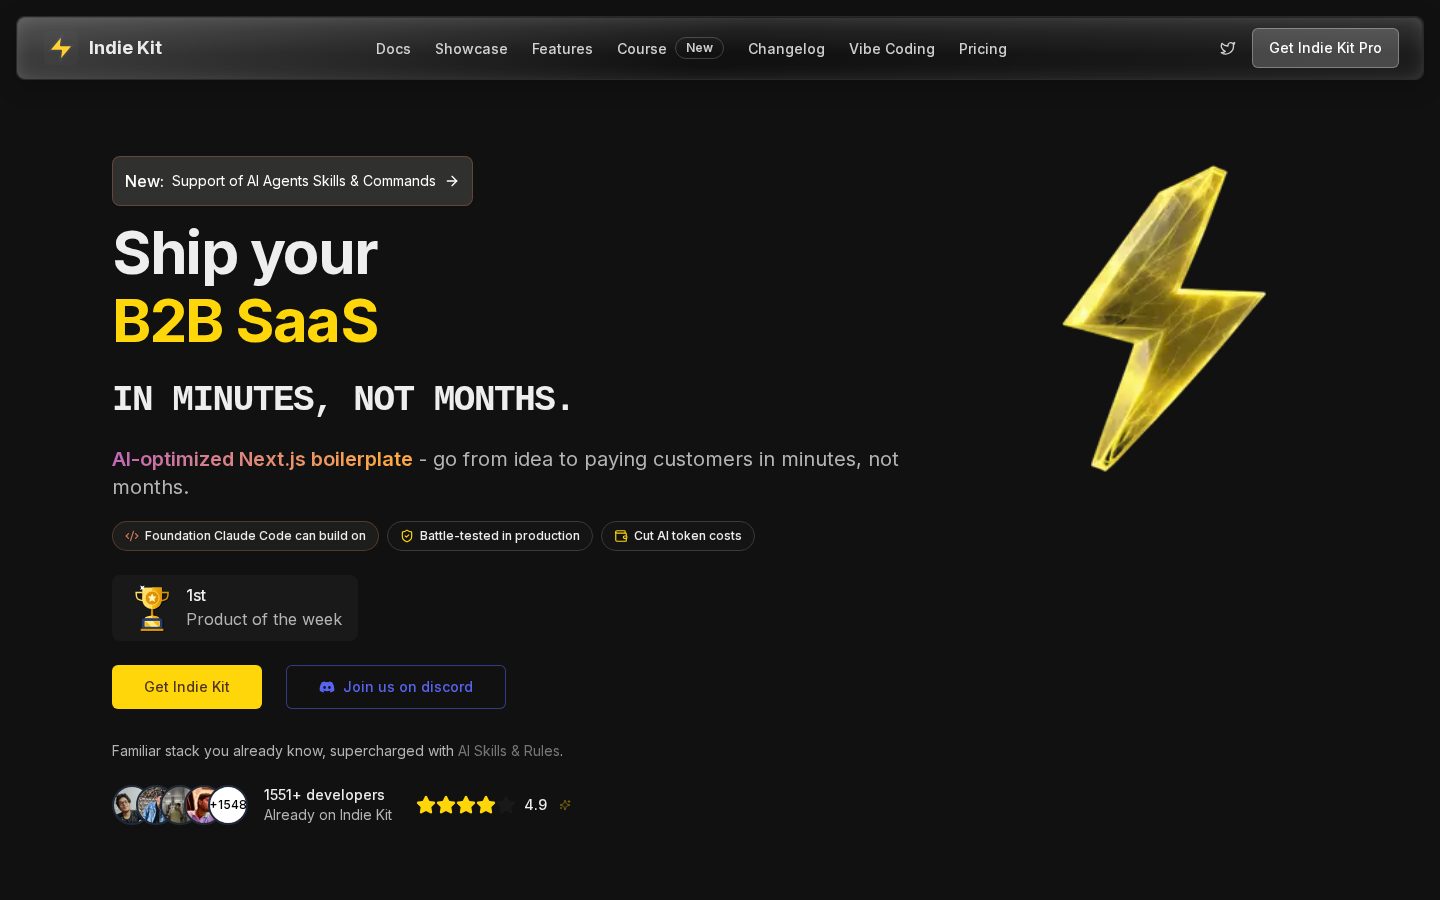Viewport: 1440px width, 900px height.
Task: Open the Support of AI Agents Skills announcement
Action: [292, 181]
